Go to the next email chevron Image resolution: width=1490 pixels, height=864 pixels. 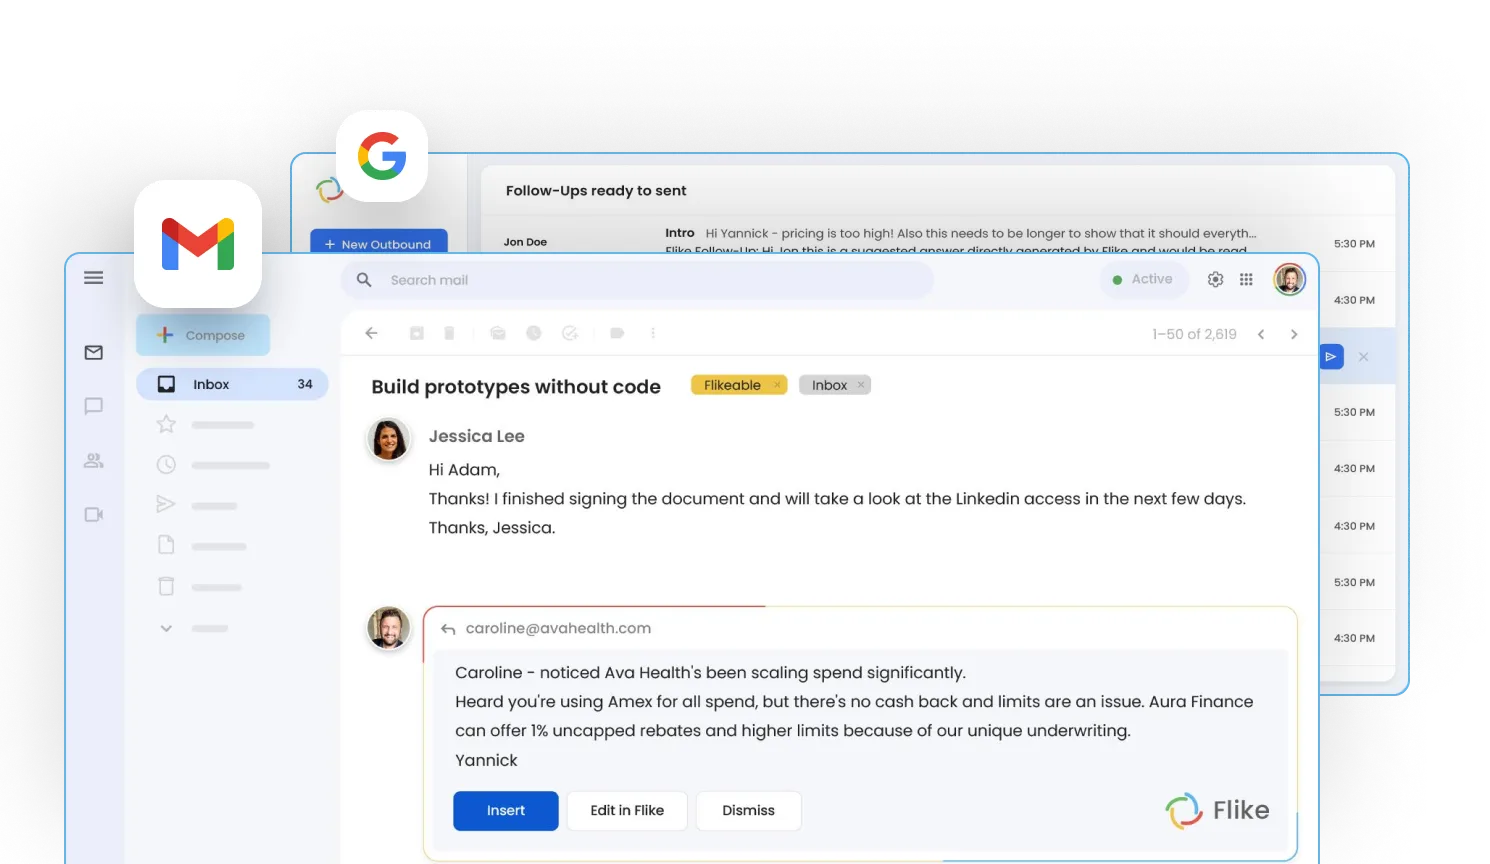tap(1294, 334)
